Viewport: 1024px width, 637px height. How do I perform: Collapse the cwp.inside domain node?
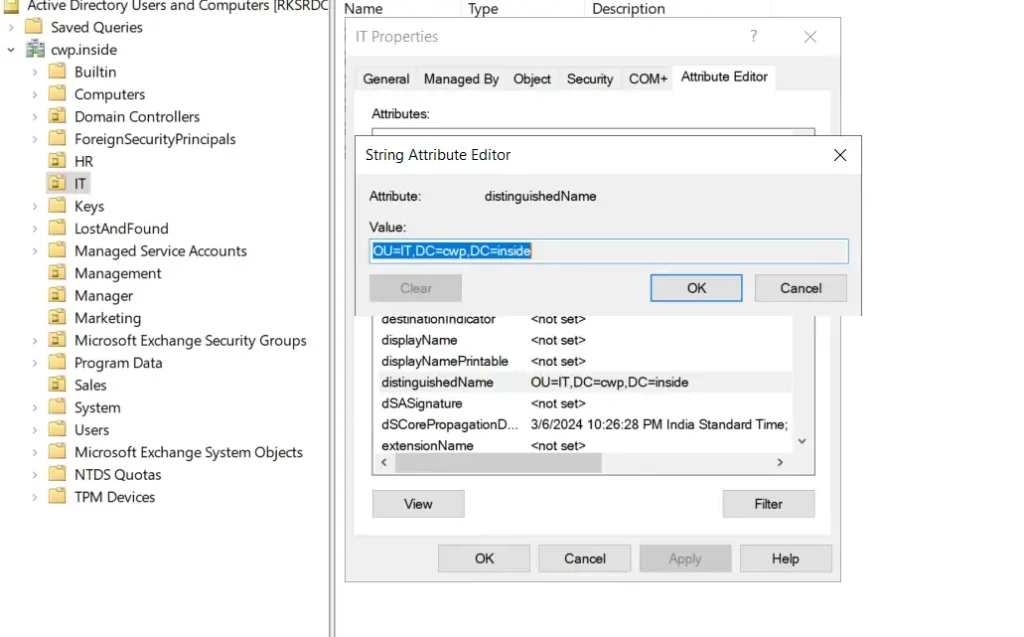coord(11,49)
